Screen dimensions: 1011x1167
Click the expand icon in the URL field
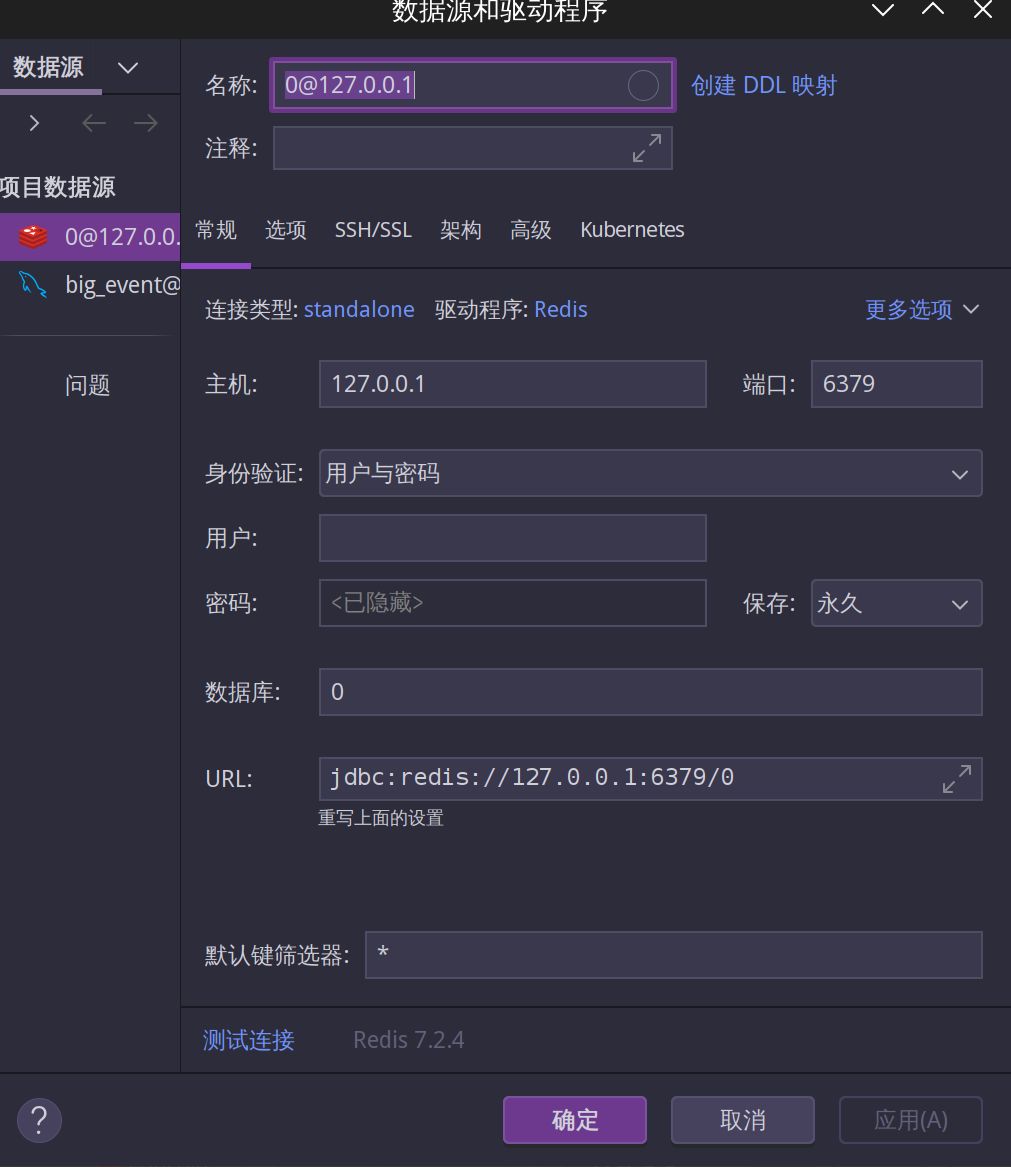tap(957, 779)
